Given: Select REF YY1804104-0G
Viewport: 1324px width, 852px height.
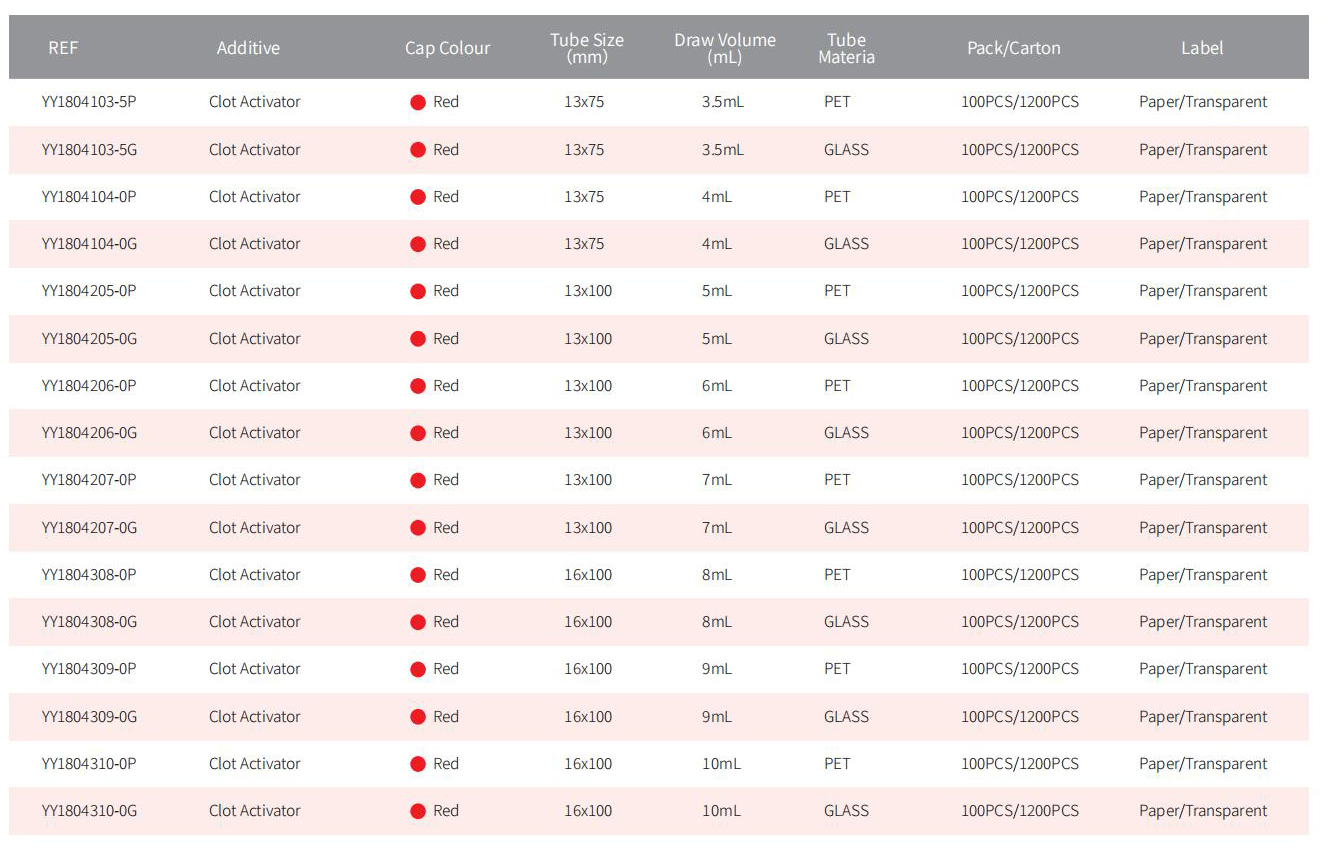Looking at the screenshot, I should 89,244.
